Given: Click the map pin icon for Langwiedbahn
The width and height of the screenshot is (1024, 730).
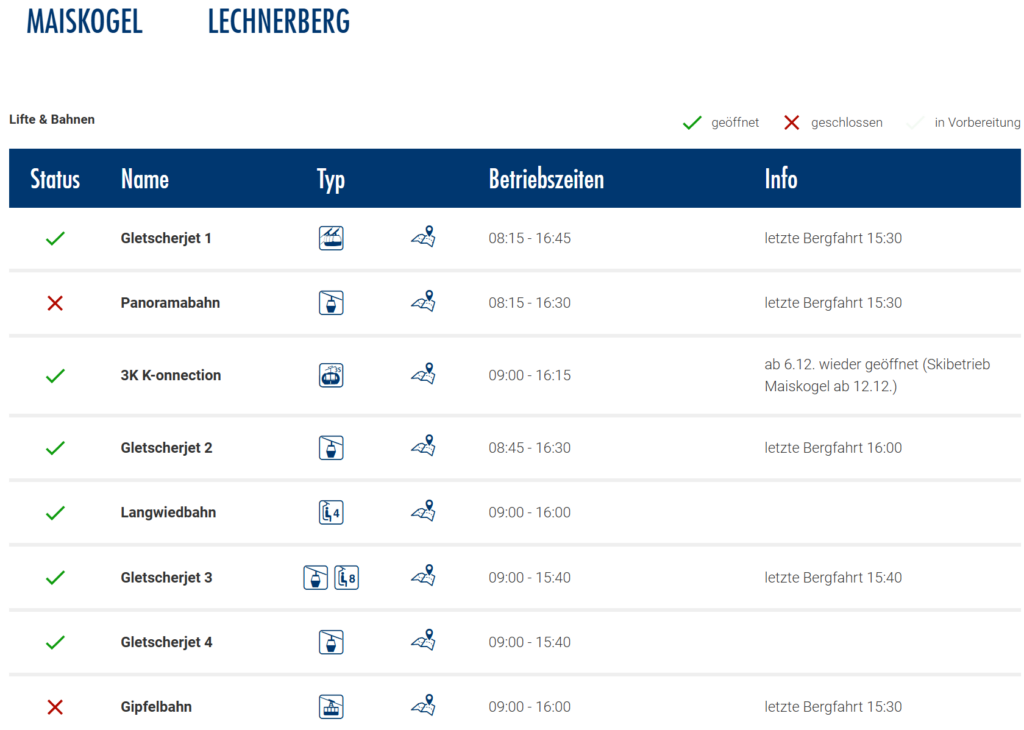Looking at the screenshot, I should pos(423,512).
